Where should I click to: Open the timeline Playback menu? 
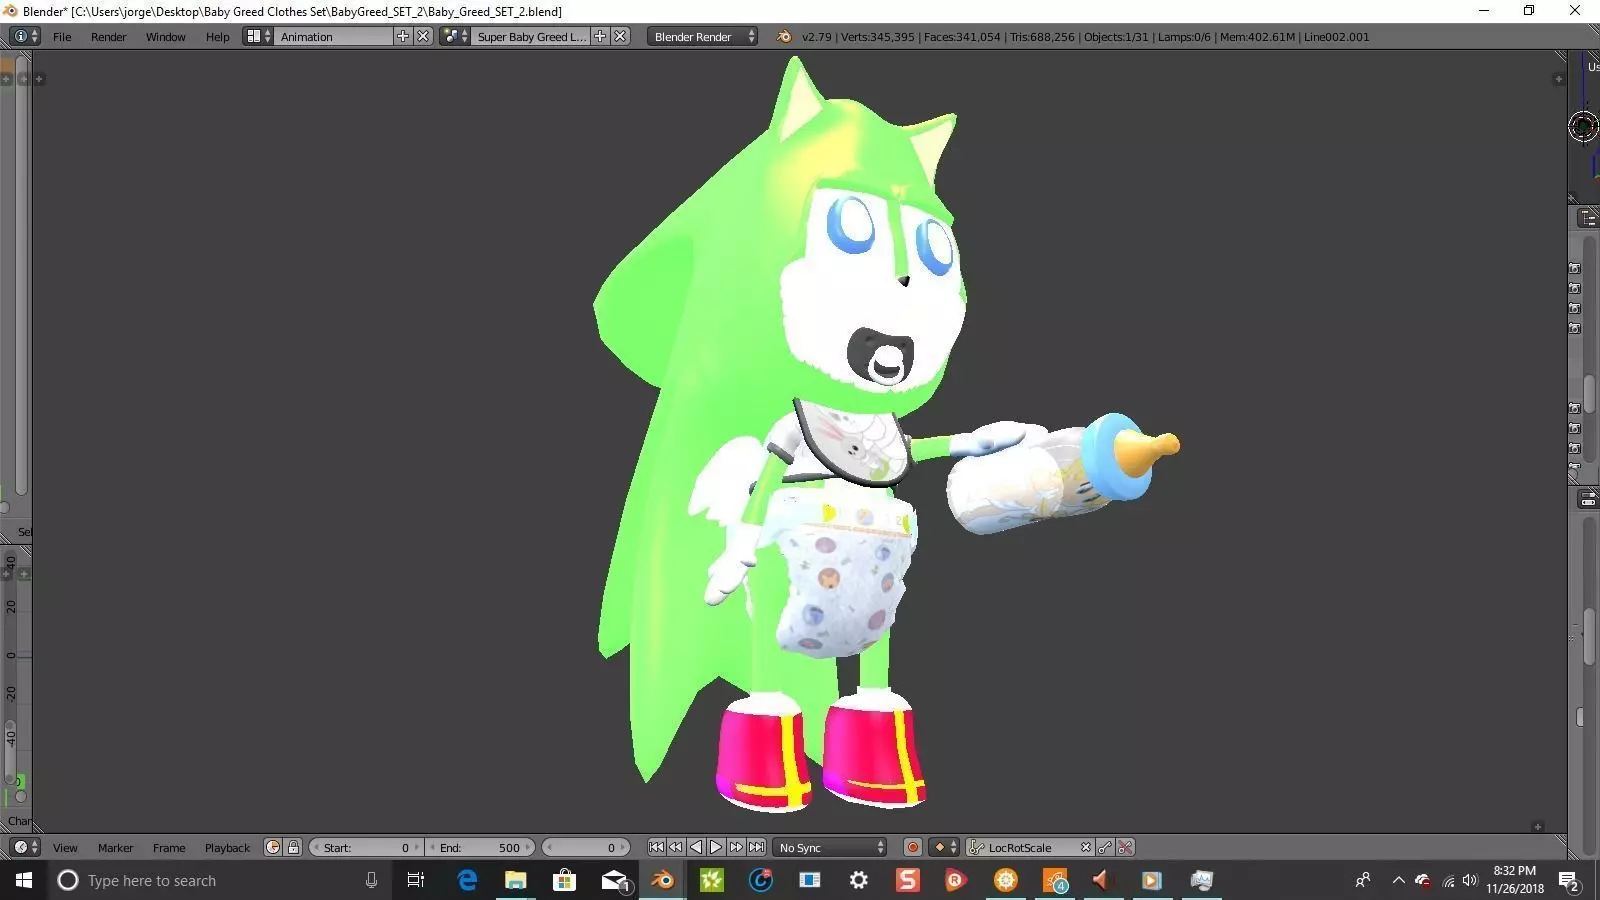[227, 848]
